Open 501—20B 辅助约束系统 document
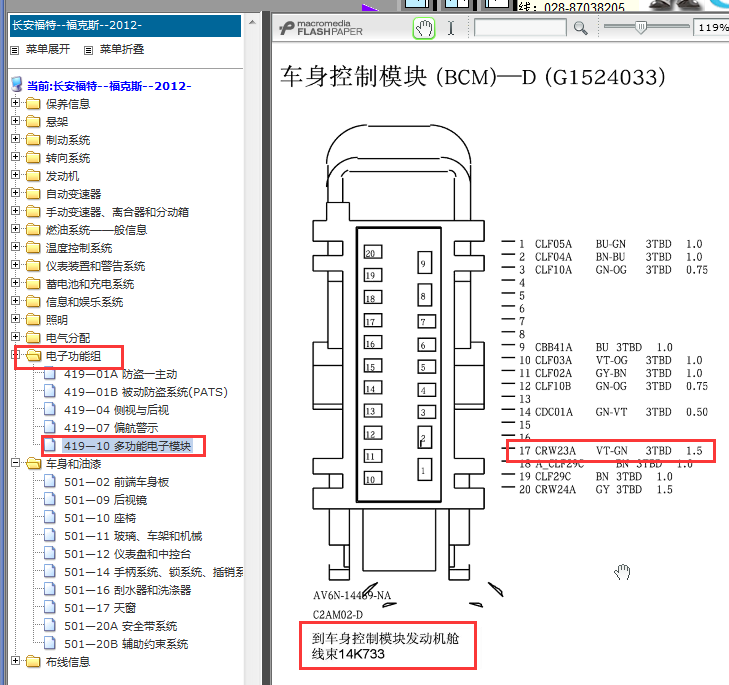The image size is (729, 685). pyautogui.click(x=126, y=645)
